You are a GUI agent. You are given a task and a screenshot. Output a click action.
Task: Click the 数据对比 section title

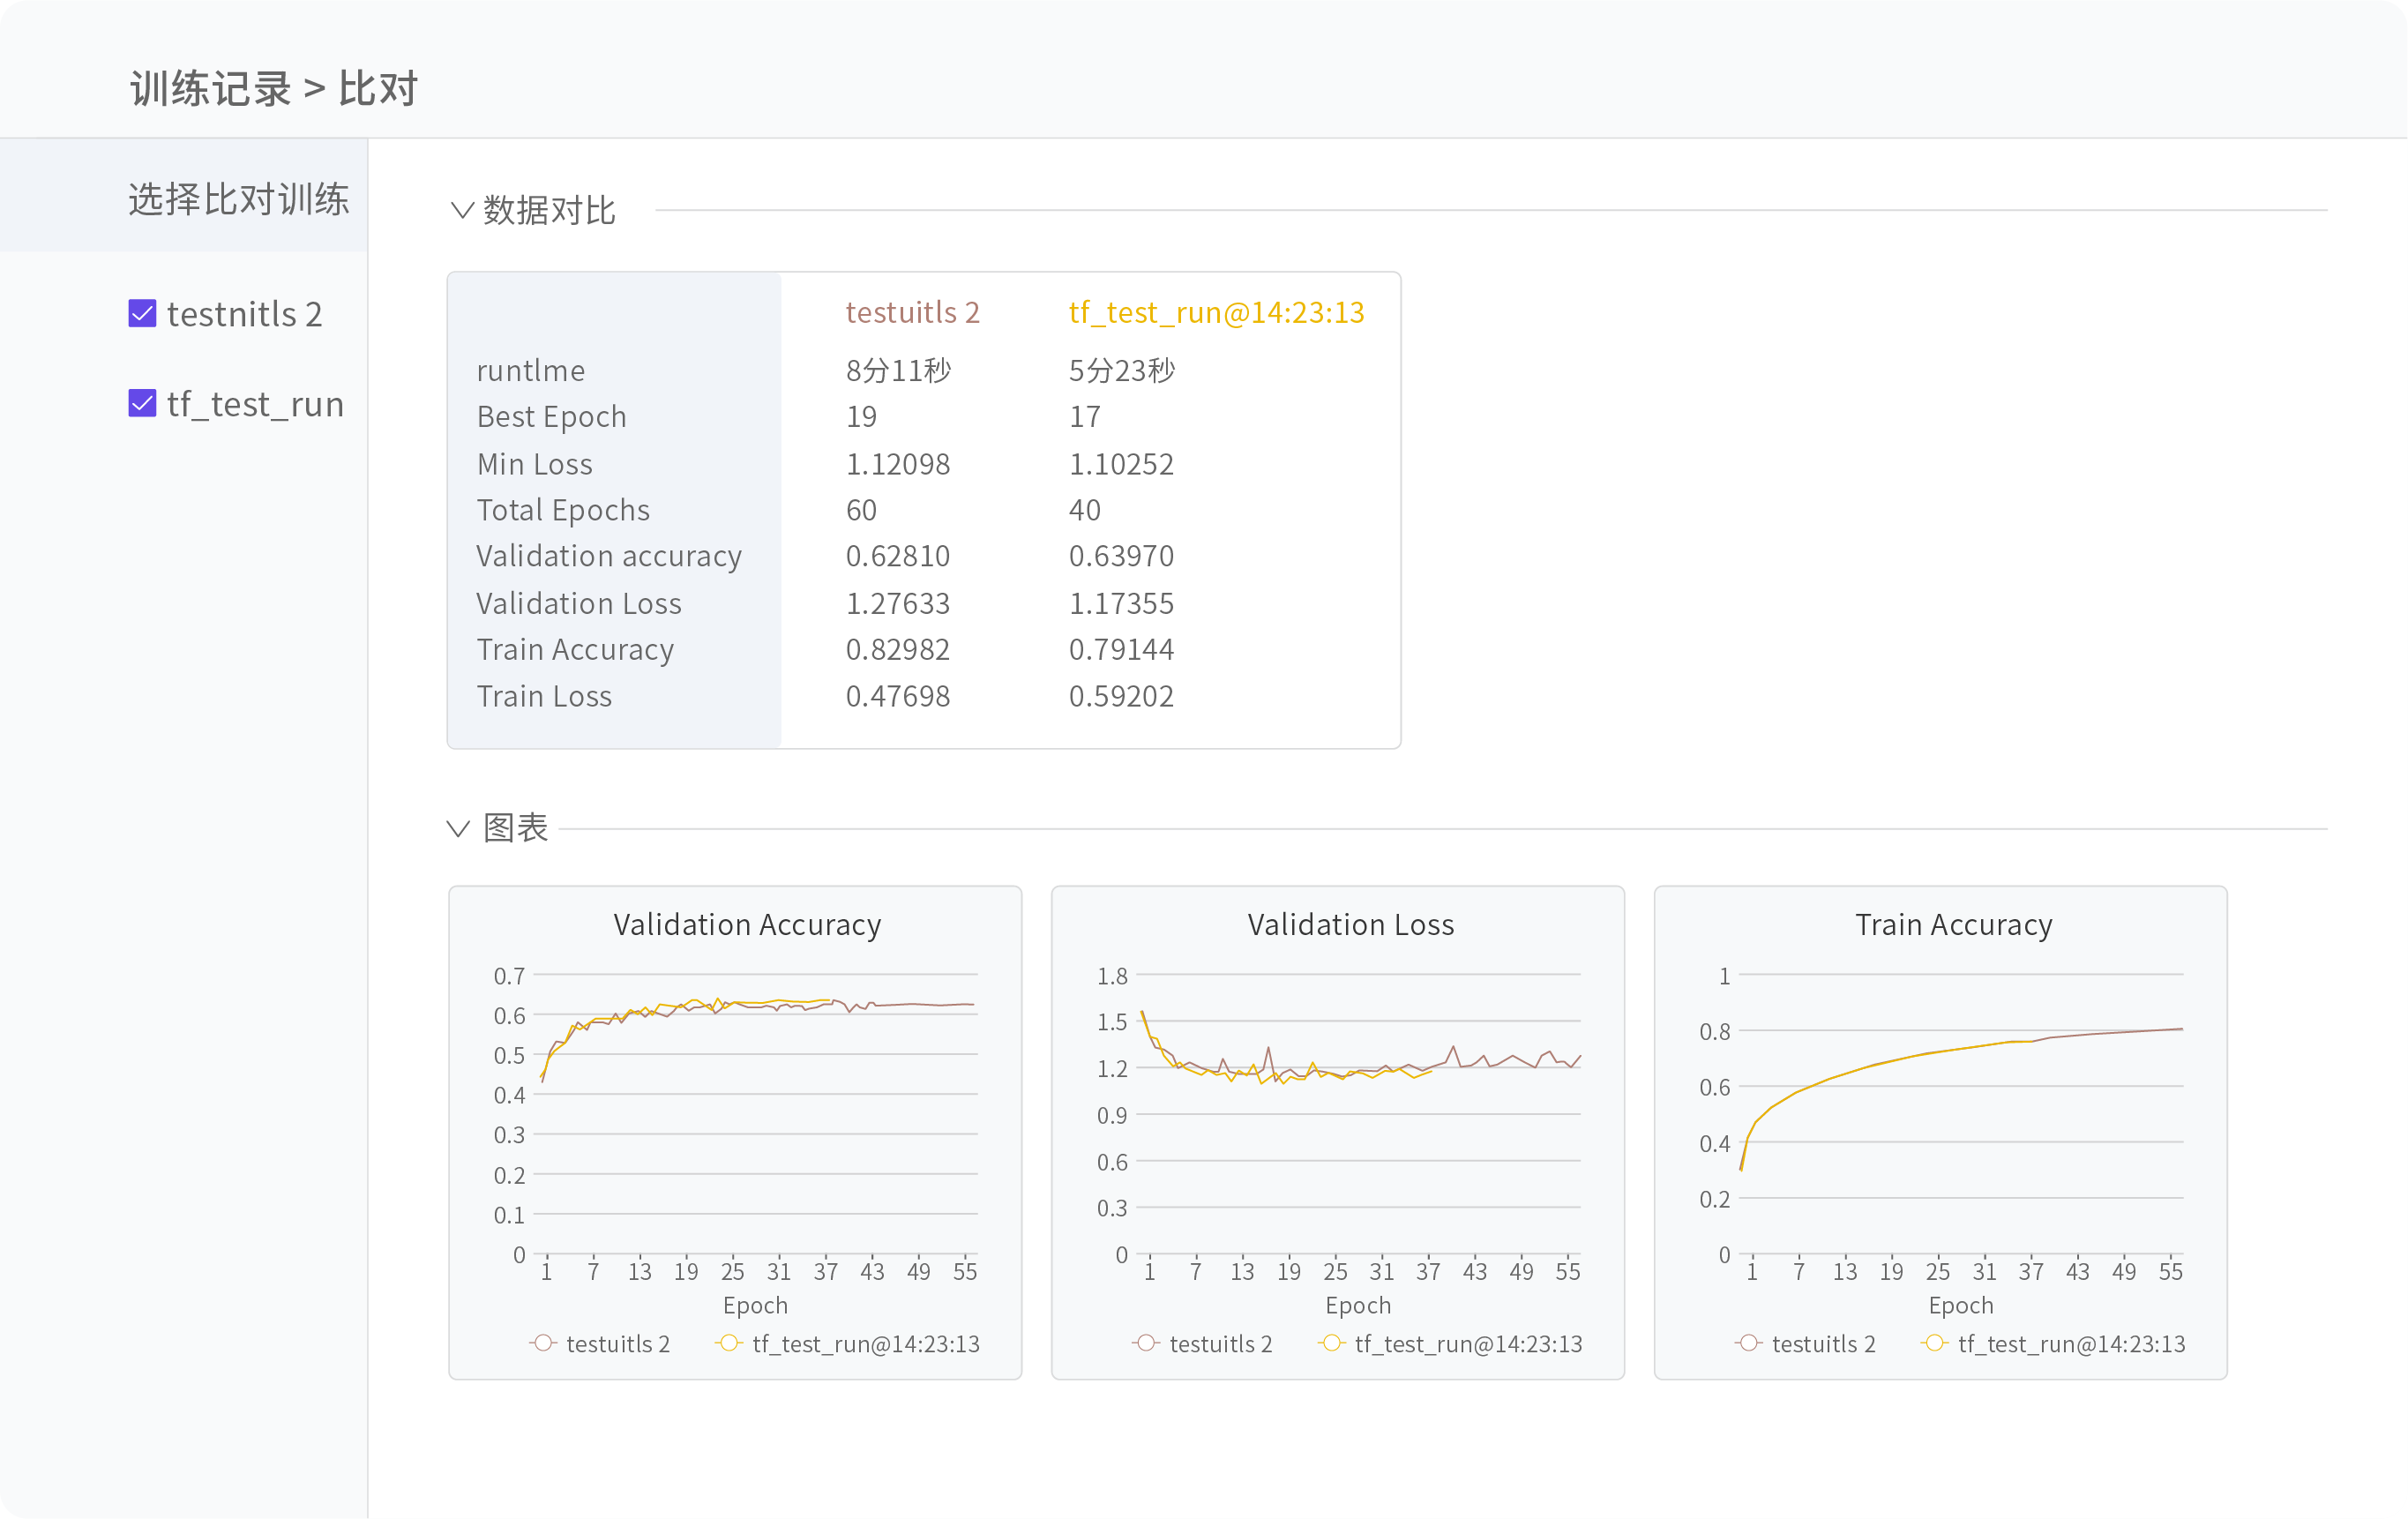(549, 210)
